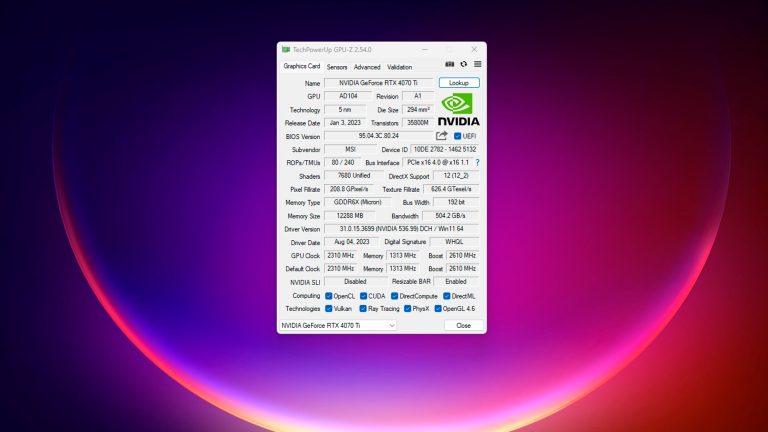Image resolution: width=768 pixels, height=432 pixels.
Task: Click the Lookup button
Action: tap(459, 83)
